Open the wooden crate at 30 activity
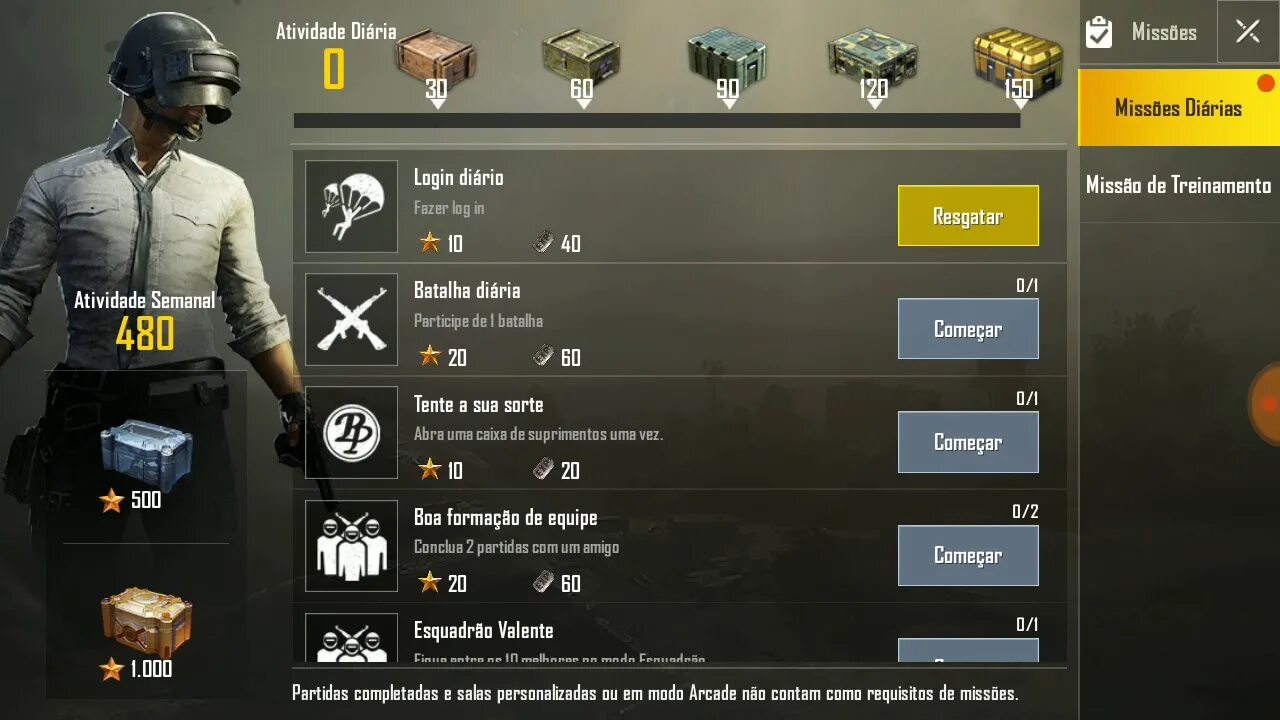The width and height of the screenshot is (1280, 720). 435,59
